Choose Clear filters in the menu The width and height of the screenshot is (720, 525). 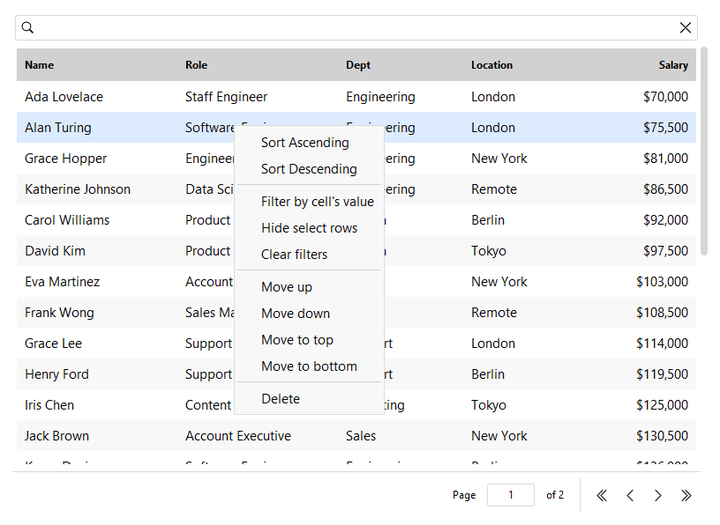pyautogui.click(x=309, y=254)
